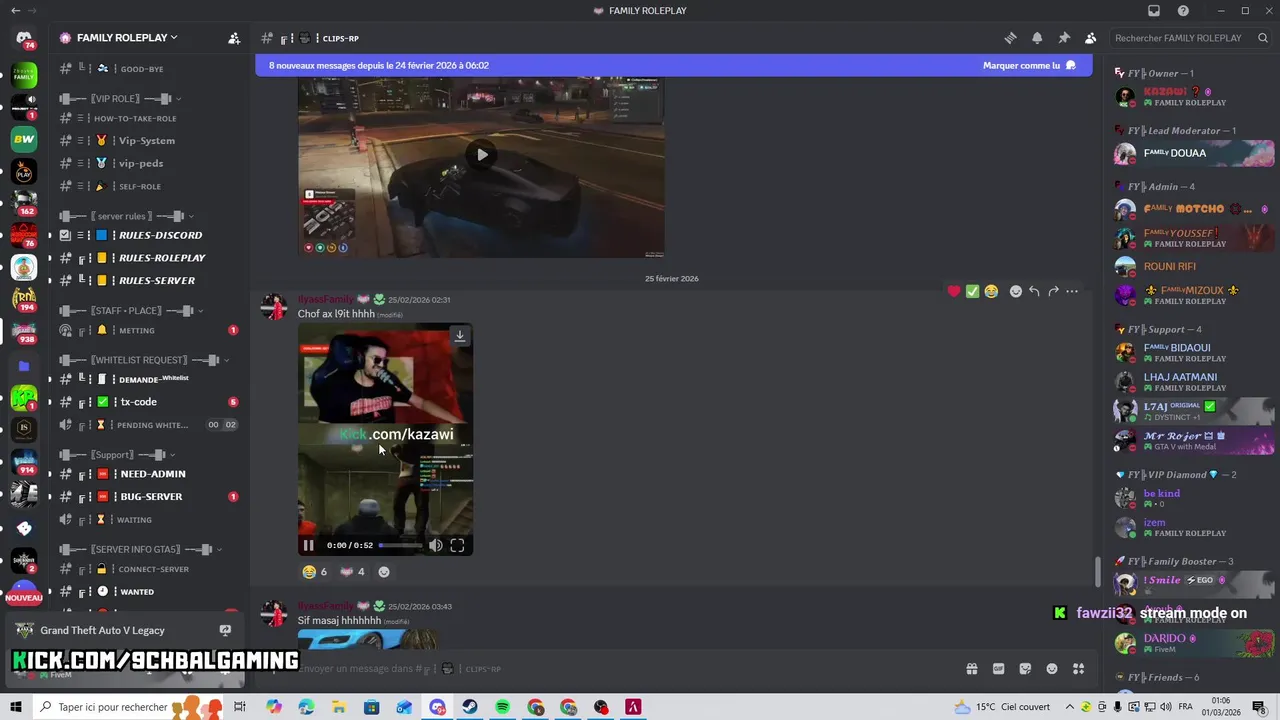1280x720 pixels.
Task: Open the NEED-ADMIN channel
Action: pos(148,474)
